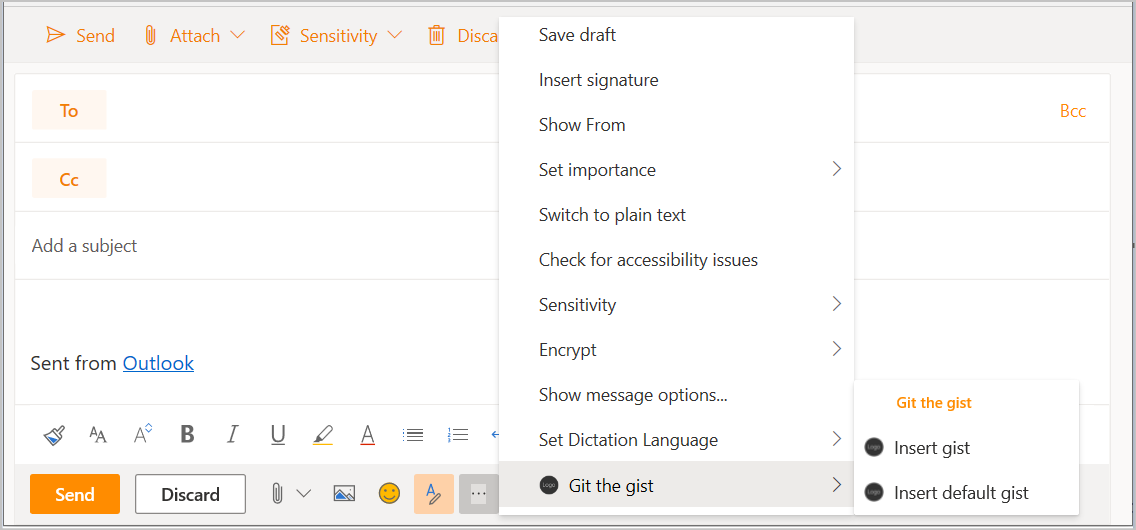Viewport: 1136px width, 530px height.
Task: Open the Sensitivity dropdown chevron in top toolbar
Action: [395, 35]
